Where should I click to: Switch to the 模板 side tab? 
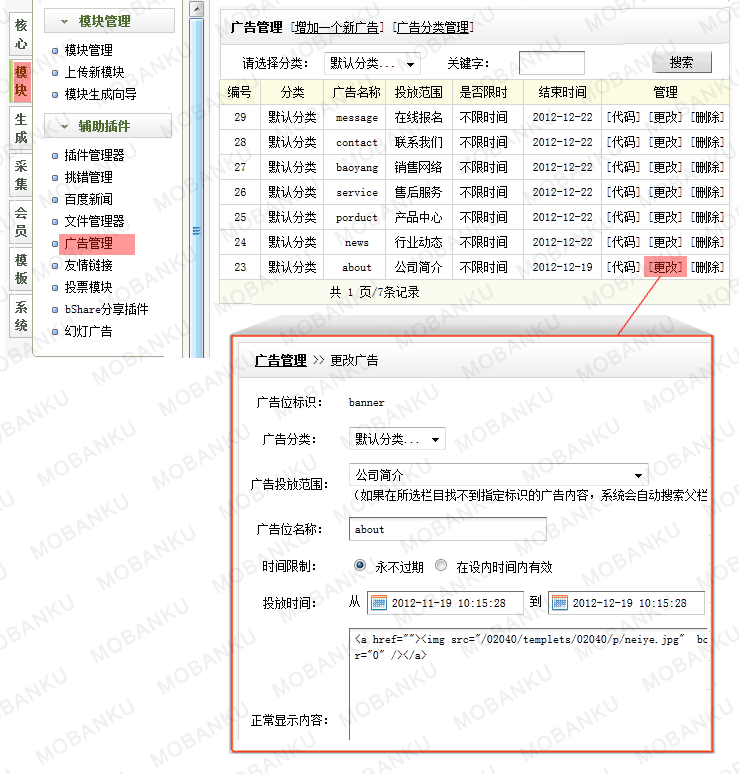pyautogui.click(x=21, y=269)
